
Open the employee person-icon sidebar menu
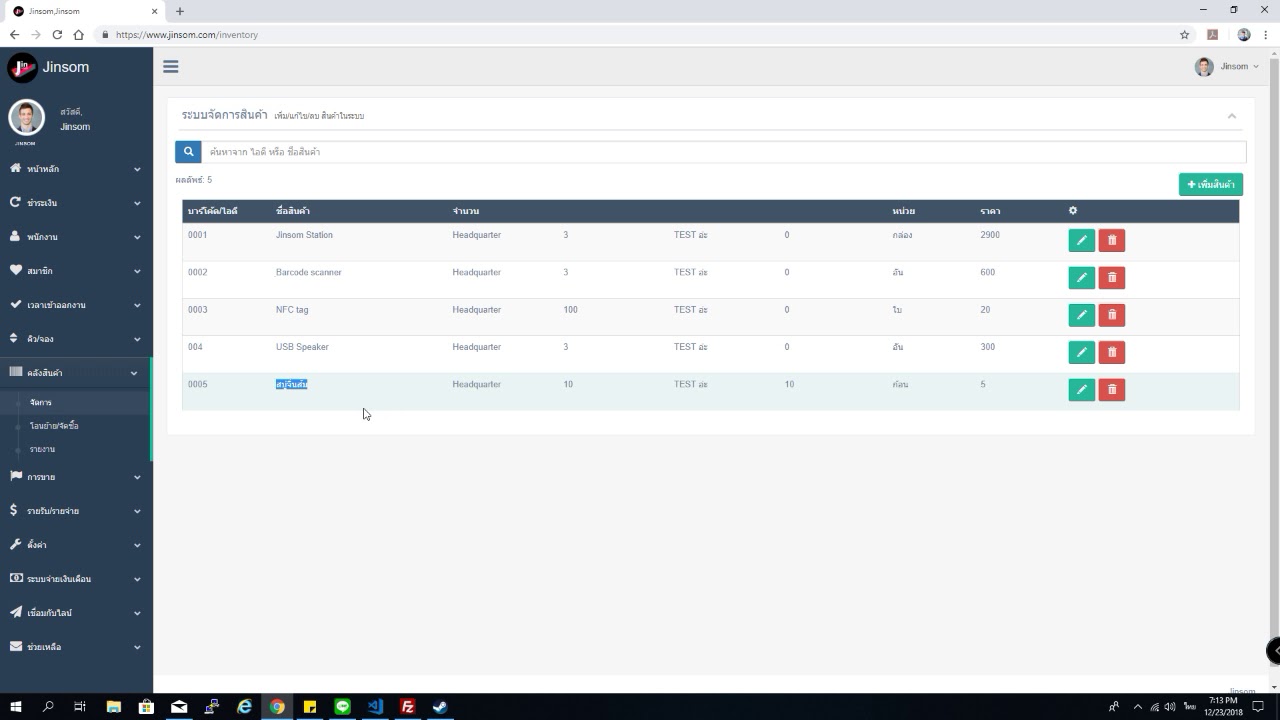click(76, 237)
